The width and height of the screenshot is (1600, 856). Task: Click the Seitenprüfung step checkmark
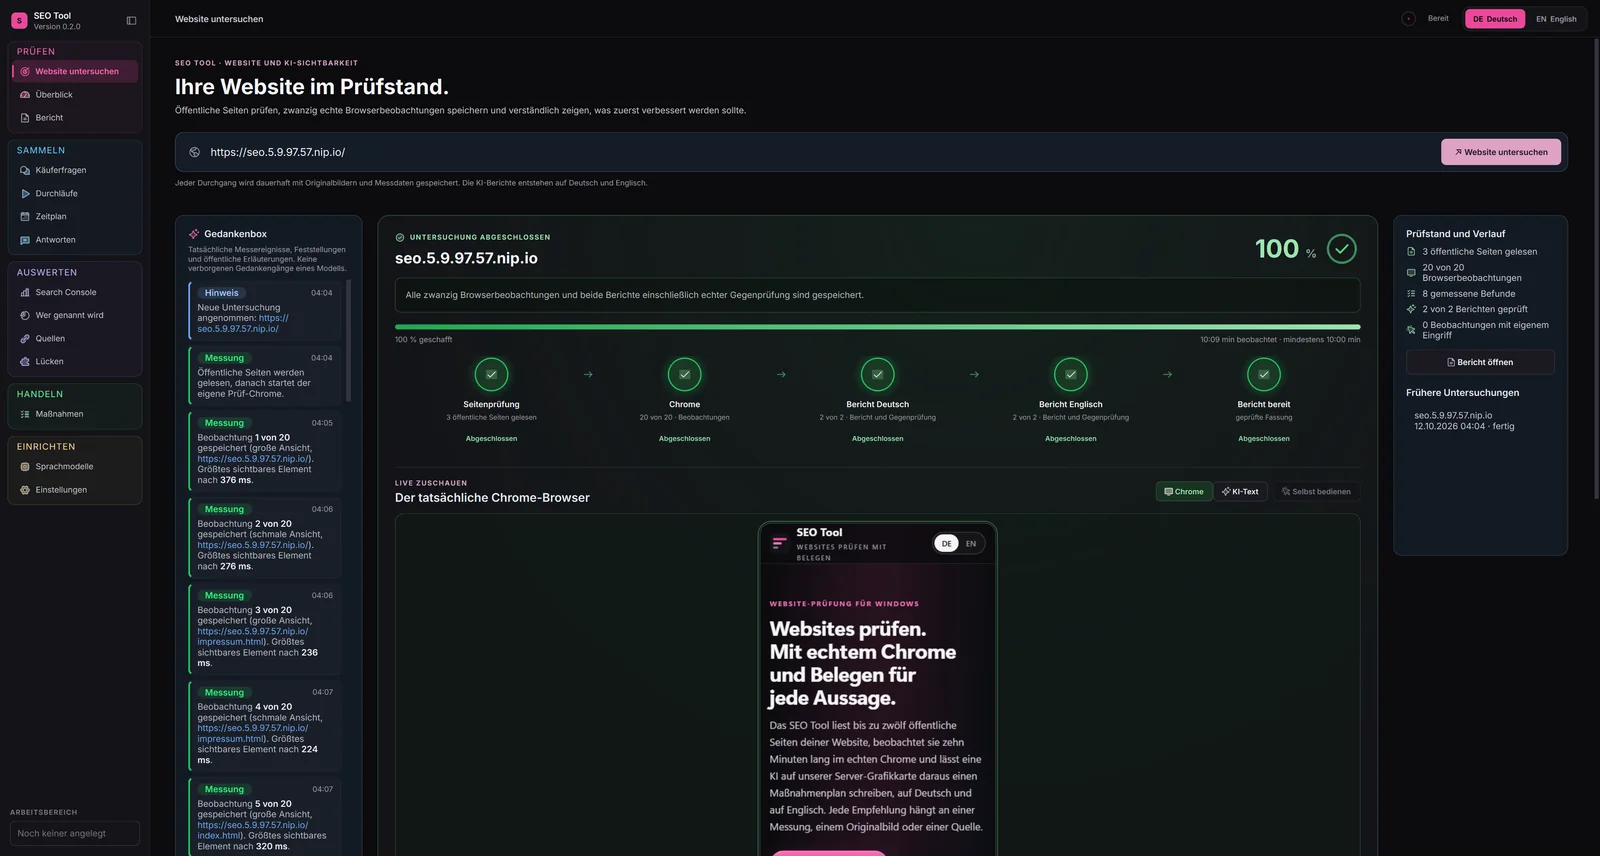491,374
